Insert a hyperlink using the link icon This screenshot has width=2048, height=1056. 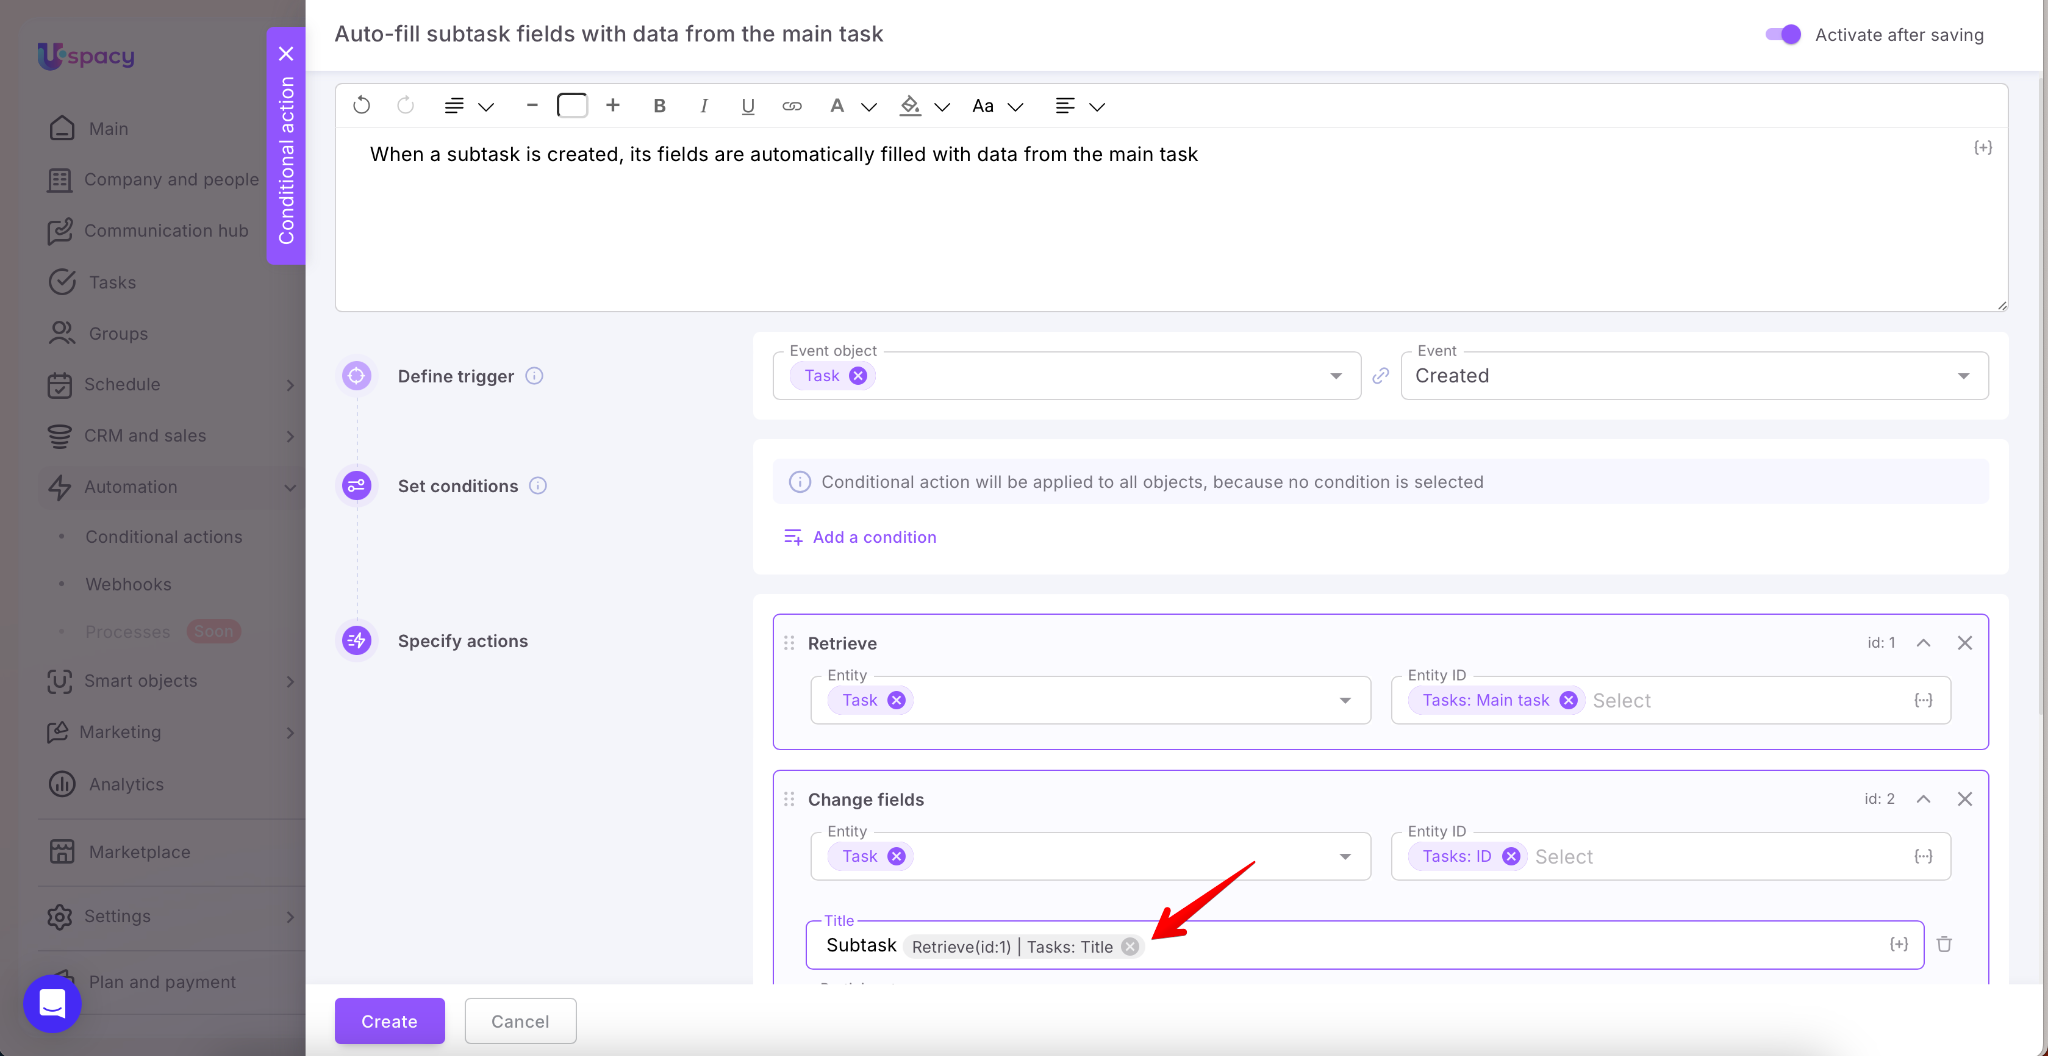[792, 106]
